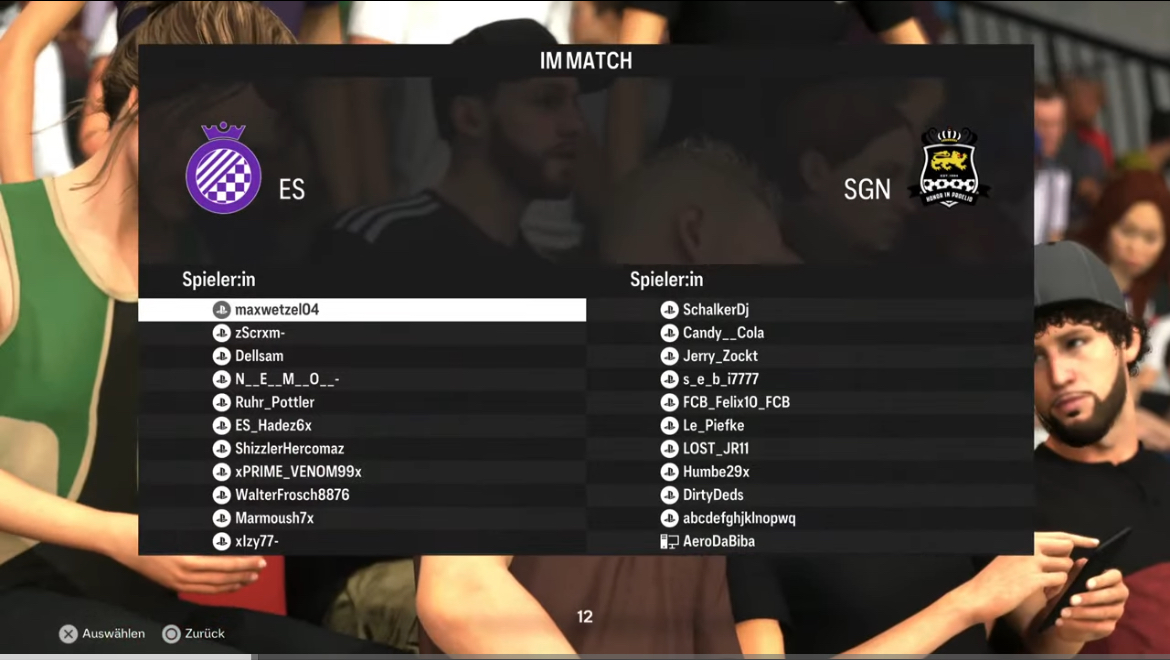
Task: Pick WalterFrosch8876 from ES players
Action: pyautogui.click(x=362, y=494)
